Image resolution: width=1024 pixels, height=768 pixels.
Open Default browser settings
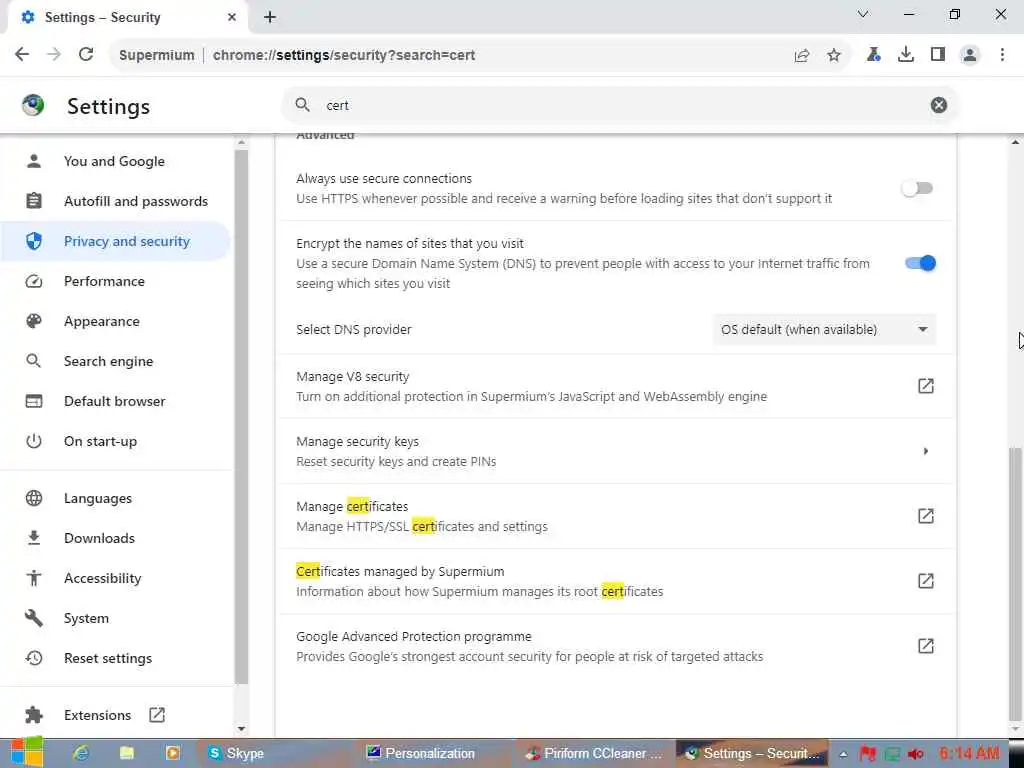[x=115, y=401]
